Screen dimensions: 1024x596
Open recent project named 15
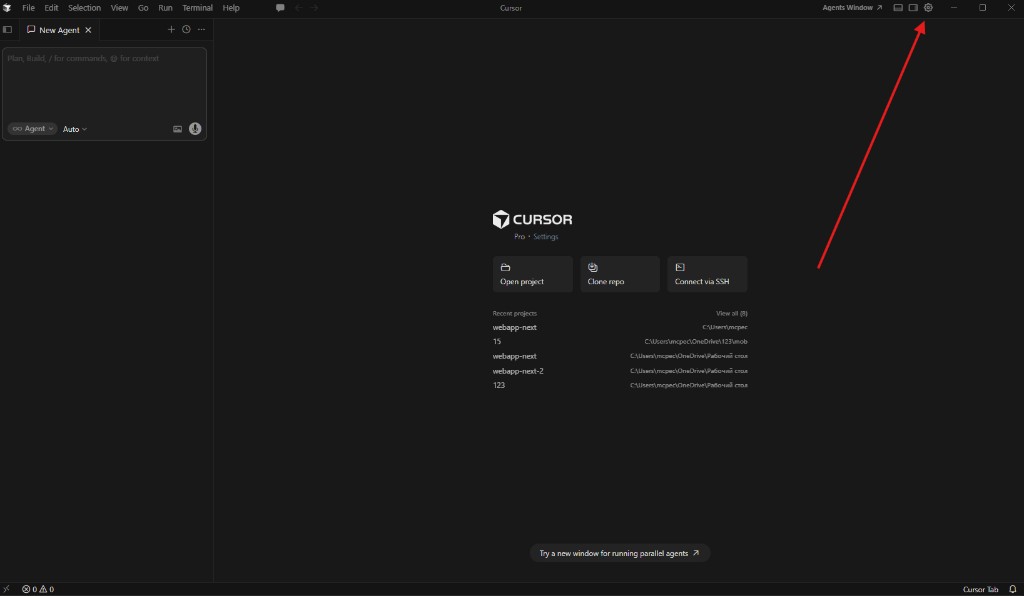[x=620, y=341]
